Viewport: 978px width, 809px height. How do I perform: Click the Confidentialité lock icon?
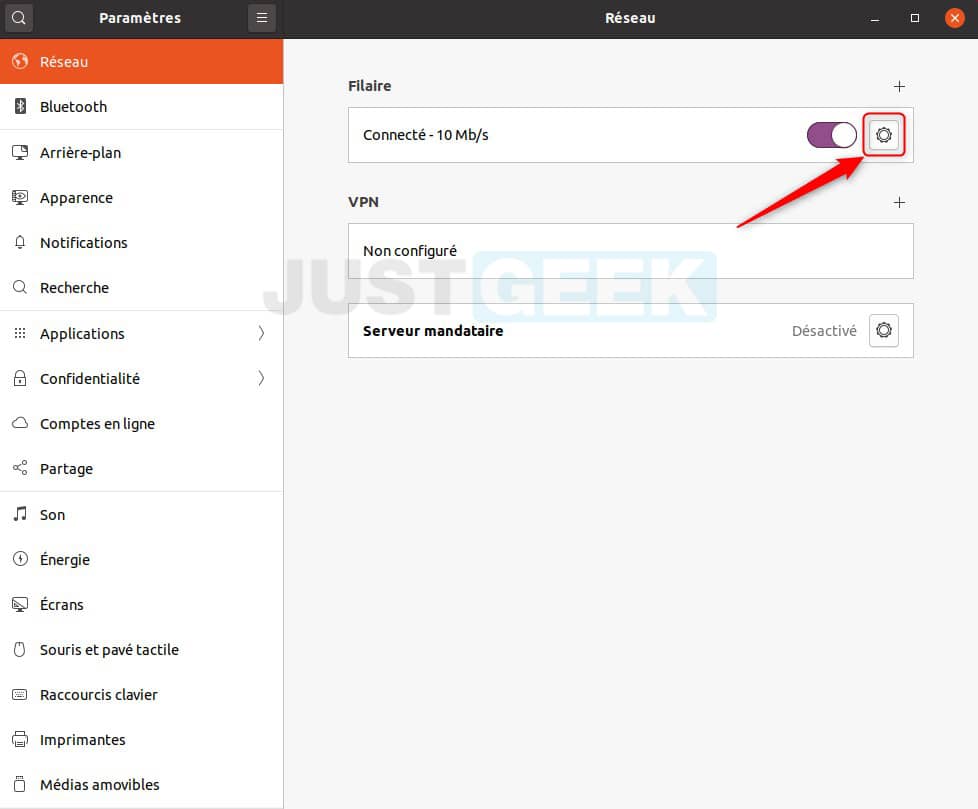coord(20,378)
